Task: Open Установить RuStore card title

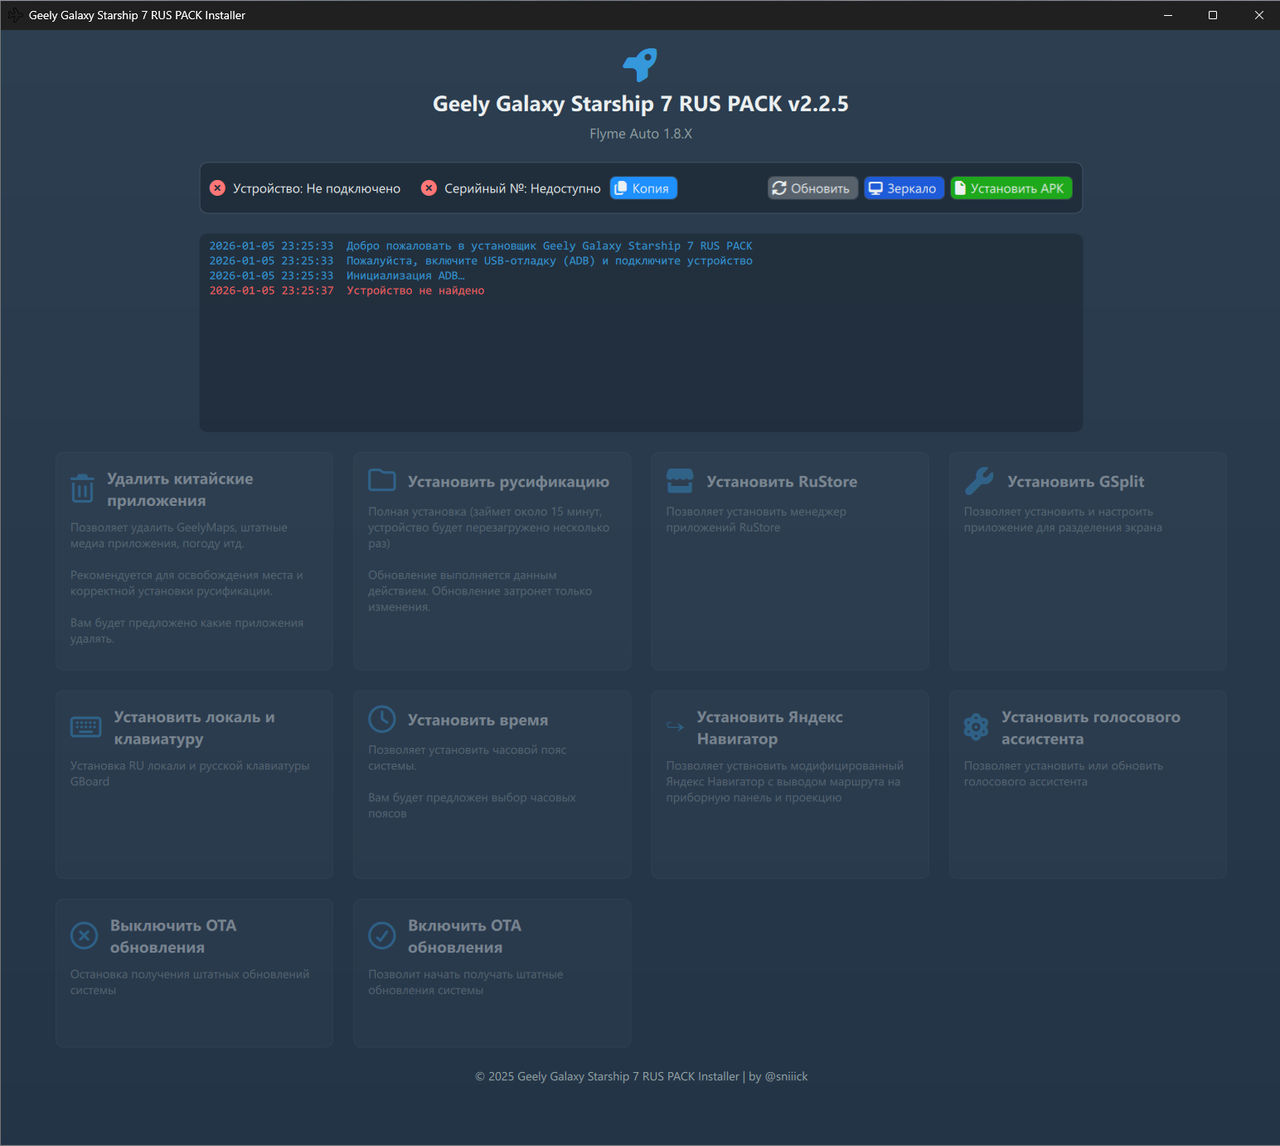Action: (782, 481)
